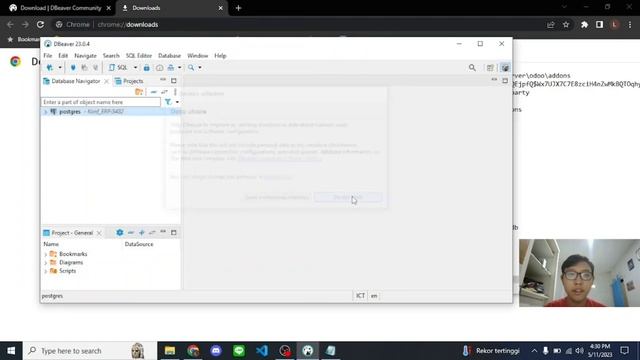
Task: Open the Navigate menu
Action: [85, 56]
